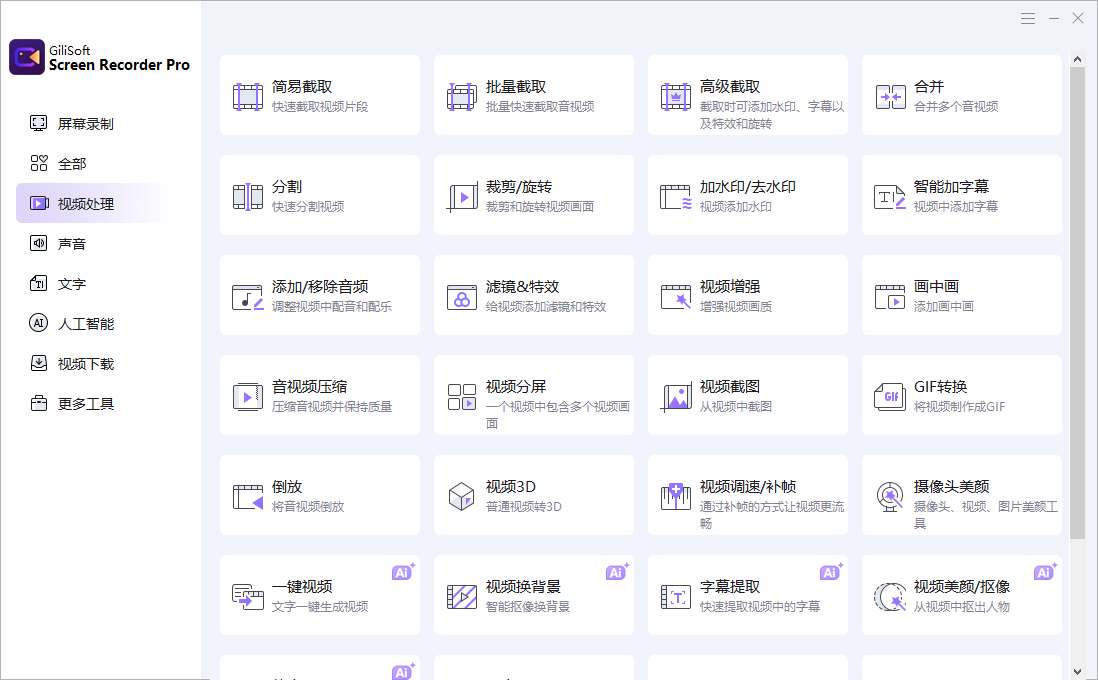
Task: Open the 画中画 picture-in-picture icon
Action: pos(890,297)
